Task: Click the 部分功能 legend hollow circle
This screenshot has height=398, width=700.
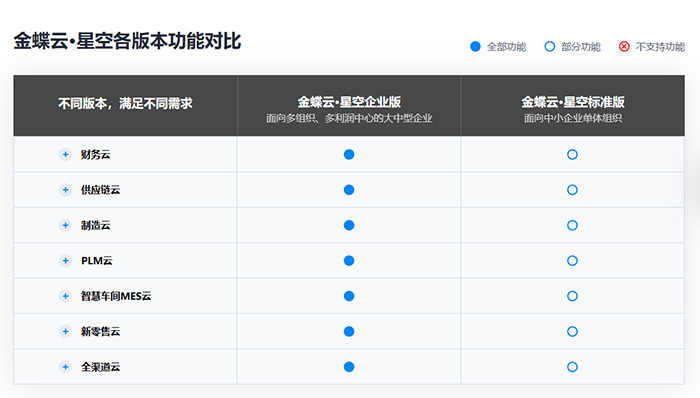Action: 550,46
